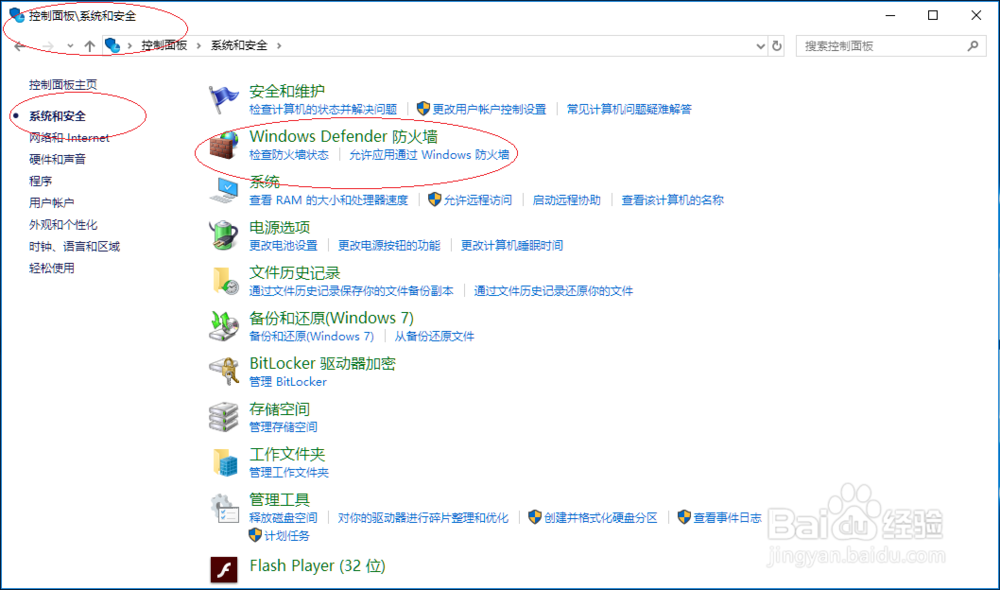The image size is (1000, 590).
Task: Click the Flash Player red icon
Action: tap(224, 569)
